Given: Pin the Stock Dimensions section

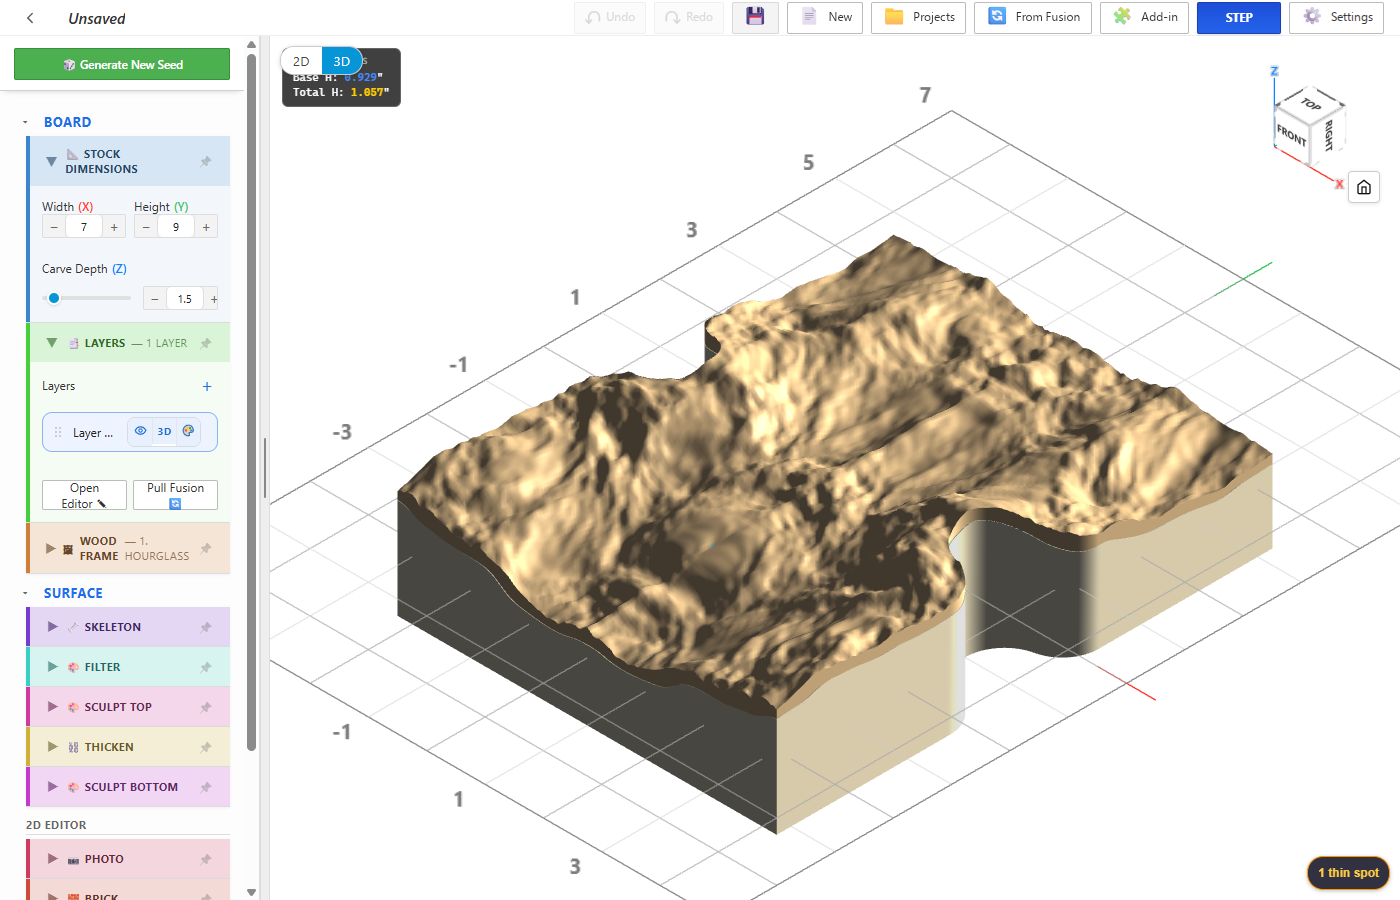Looking at the screenshot, I should pos(206,161).
